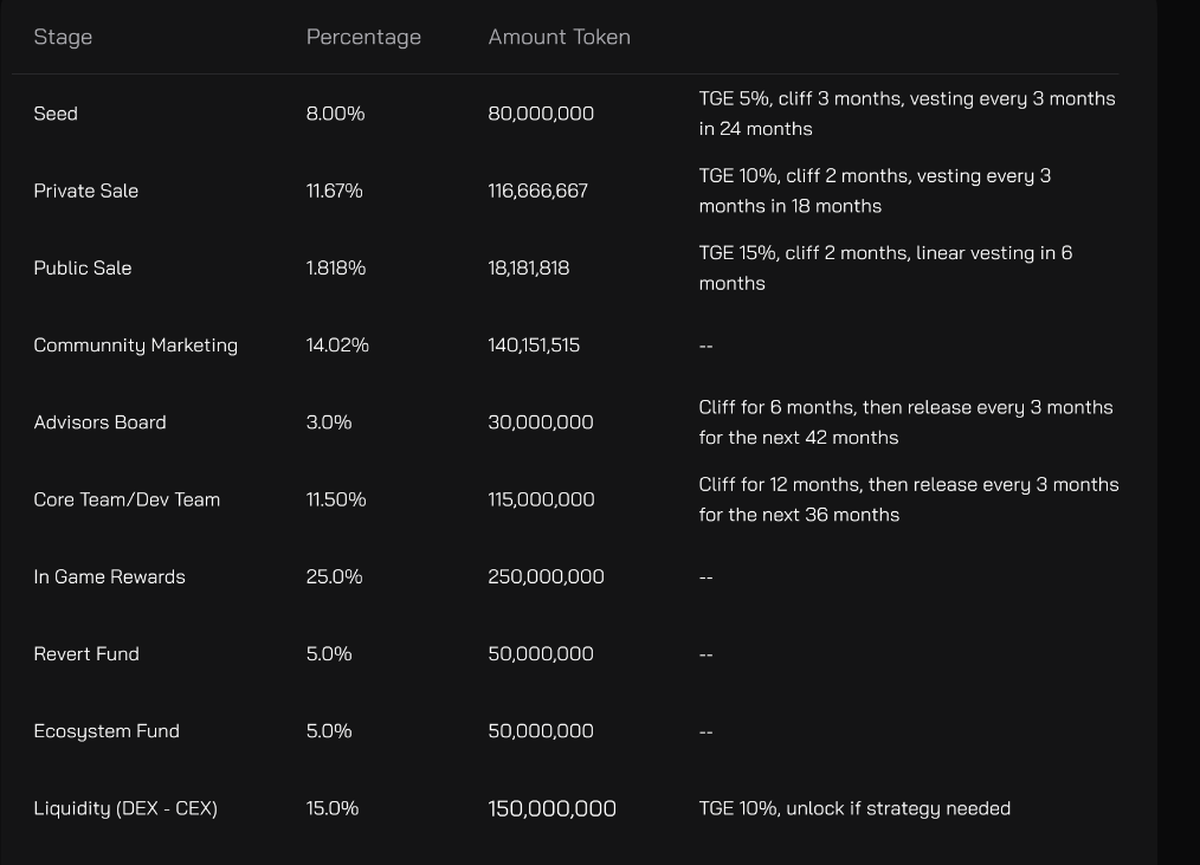This screenshot has width=1200, height=865.
Task: Click the Stage column header
Action: tap(63, 37)
